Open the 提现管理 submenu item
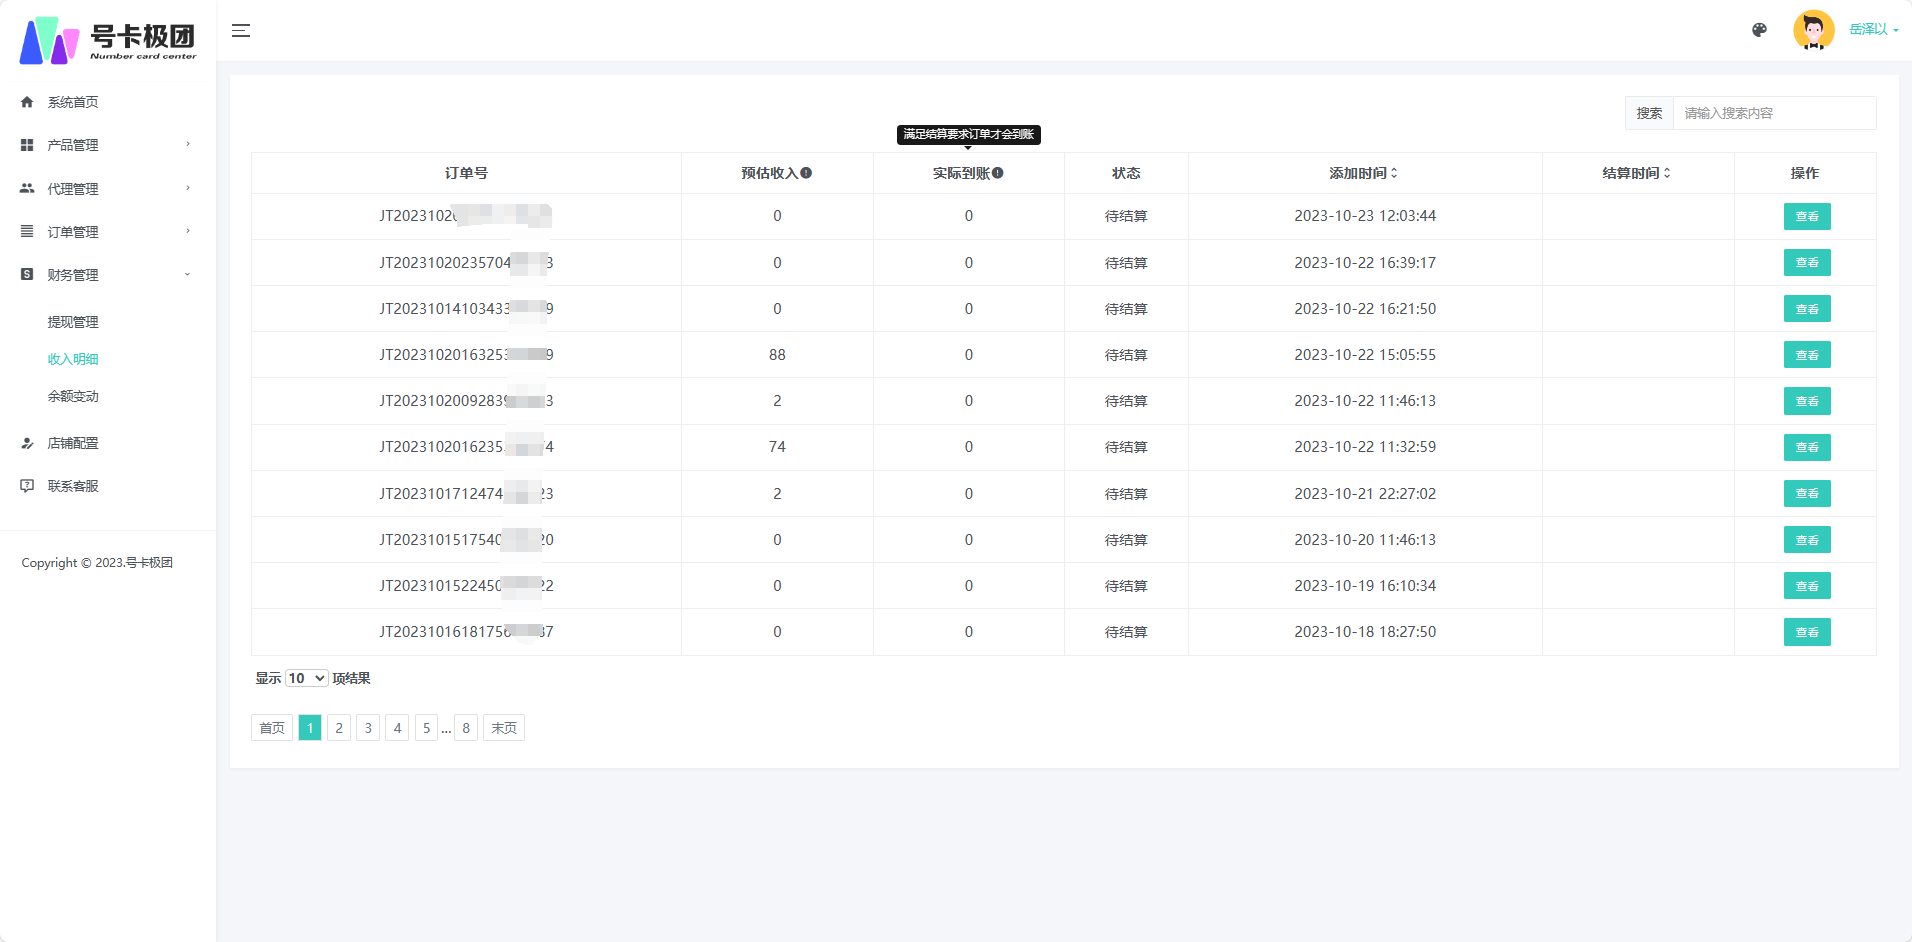Viewport: 1912px width, 942px height. 73,322
